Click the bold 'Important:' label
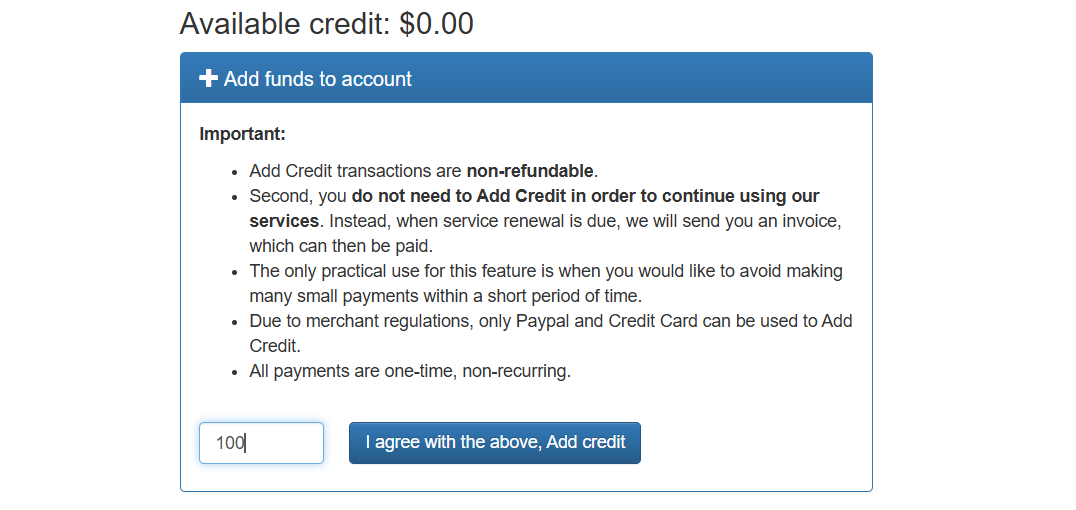Screen dimensions: 1076x510 click(x=242, y=134)
